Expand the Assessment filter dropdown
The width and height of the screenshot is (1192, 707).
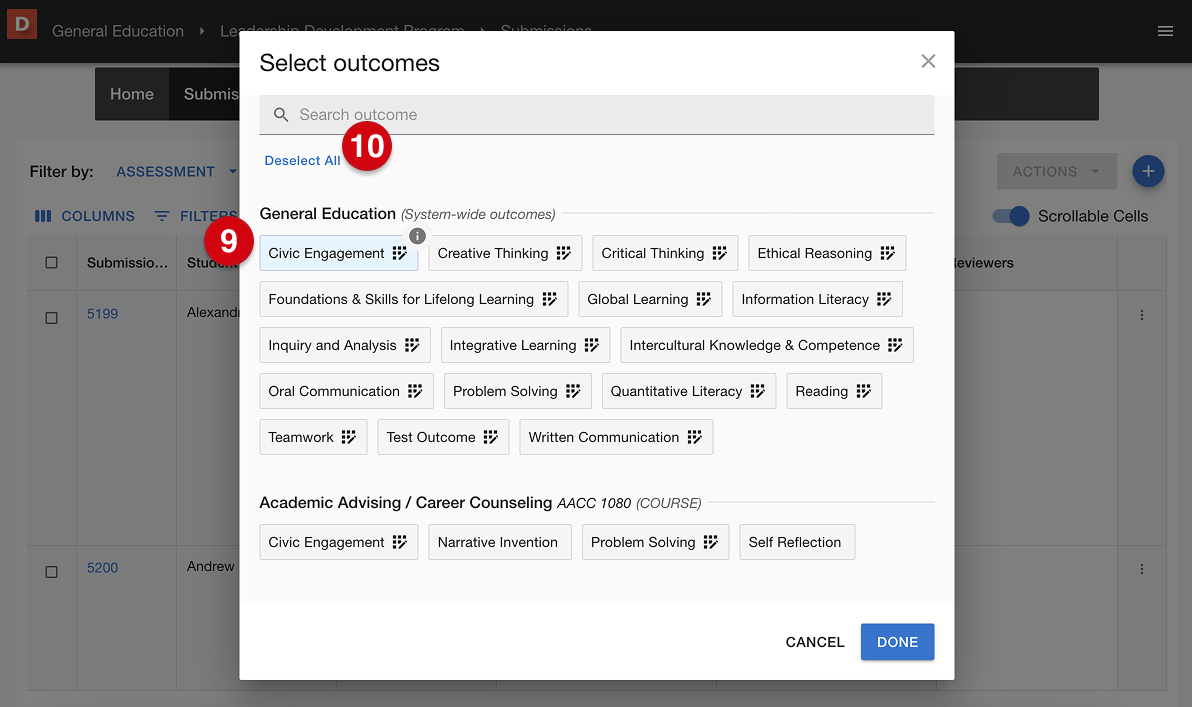[x=176, y=172]
